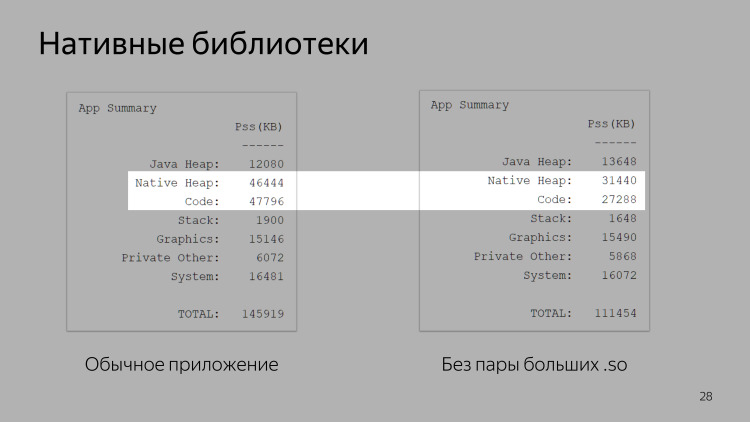Click the "Без пары больших .so" caption

534,365
